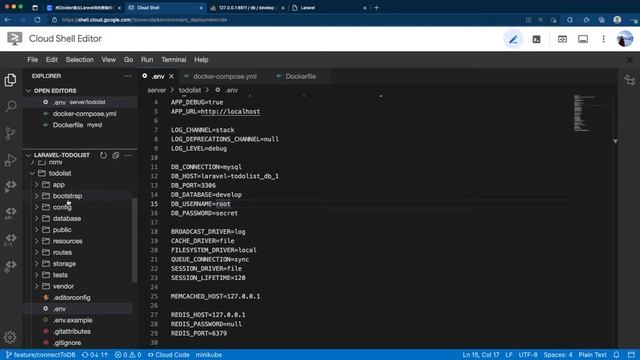Switch to the Dockerfile editor tab

point(300,76)
